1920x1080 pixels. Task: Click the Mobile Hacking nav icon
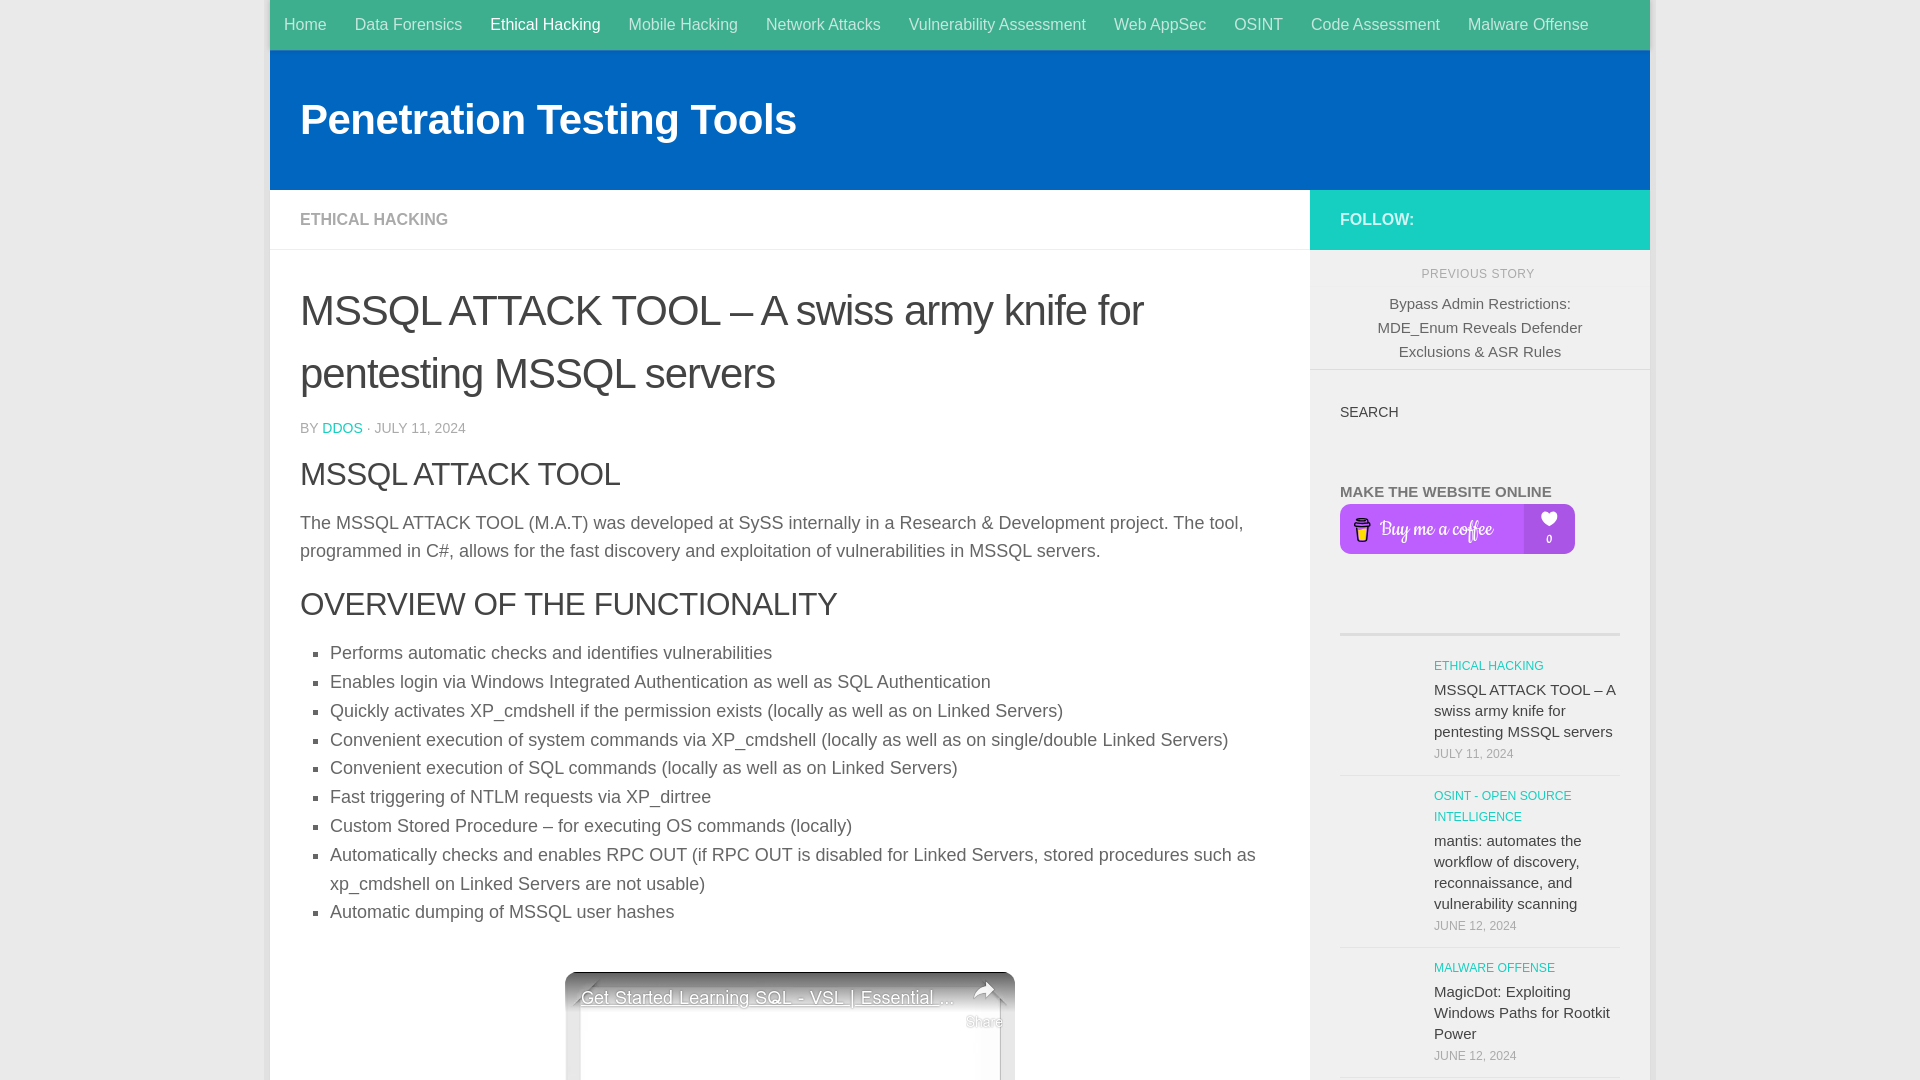click(x=683, y=24)
